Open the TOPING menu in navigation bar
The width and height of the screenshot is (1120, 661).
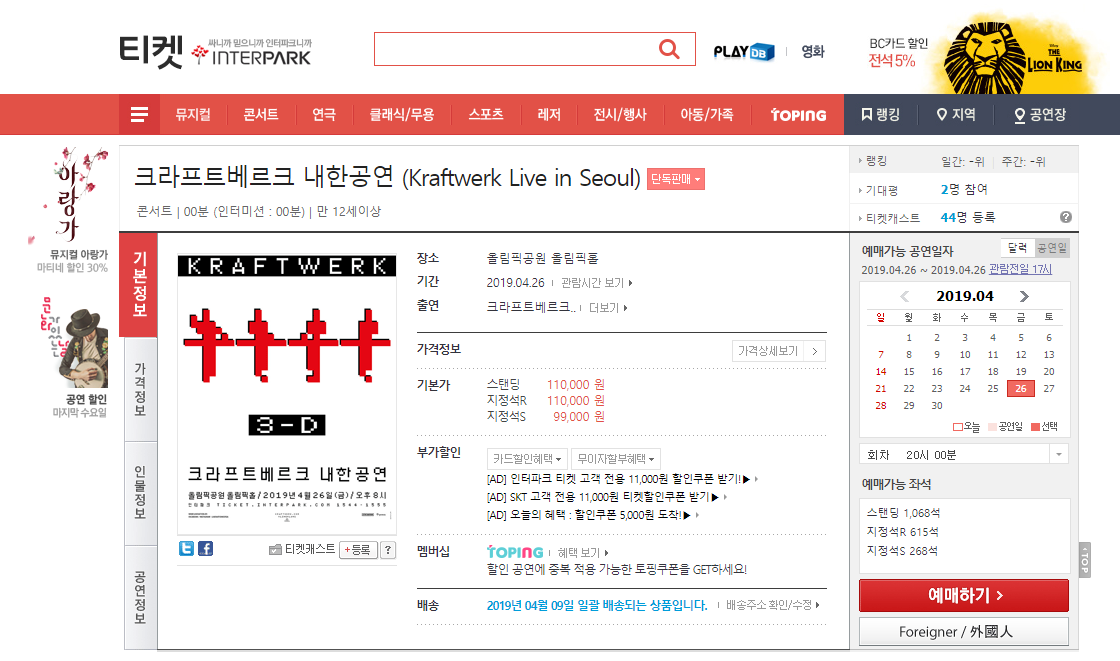tap(798, 114)
